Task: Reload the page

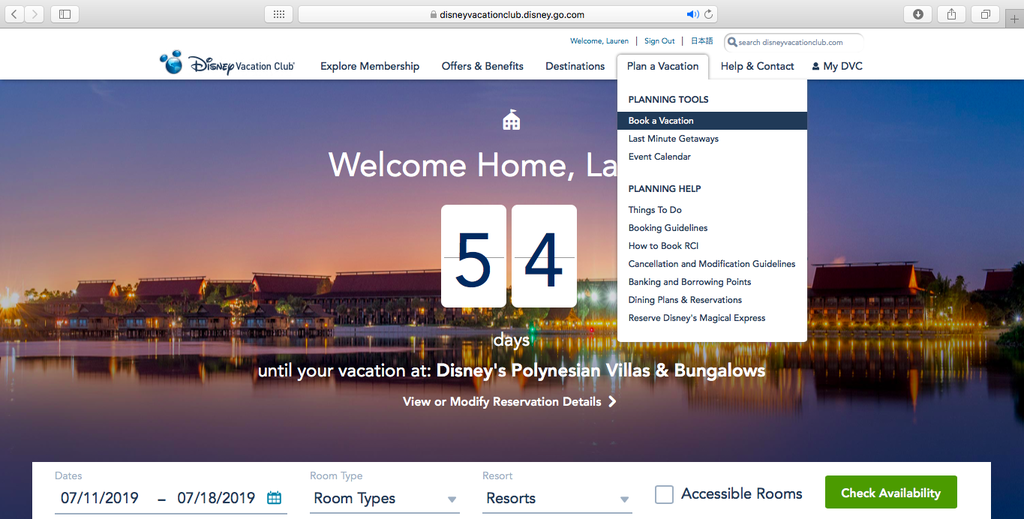Action: [x=709, y=14]
